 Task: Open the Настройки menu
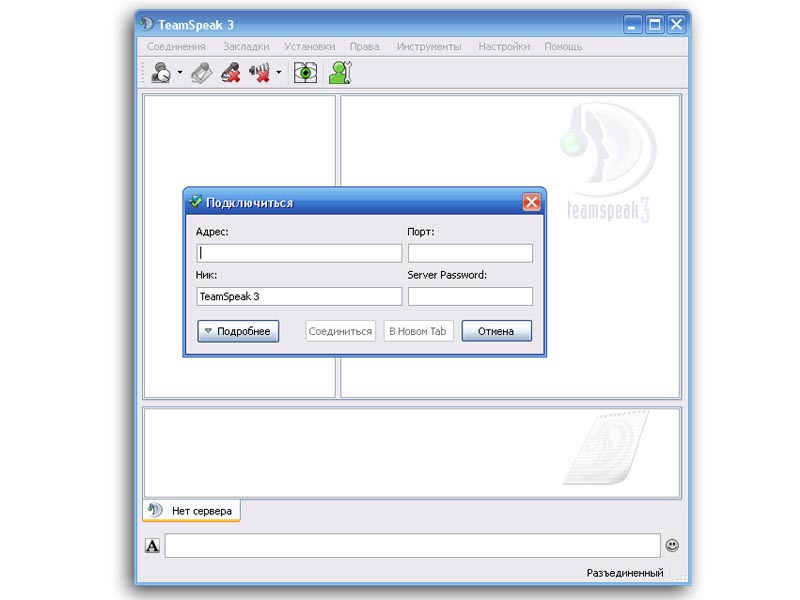(503, 46)
